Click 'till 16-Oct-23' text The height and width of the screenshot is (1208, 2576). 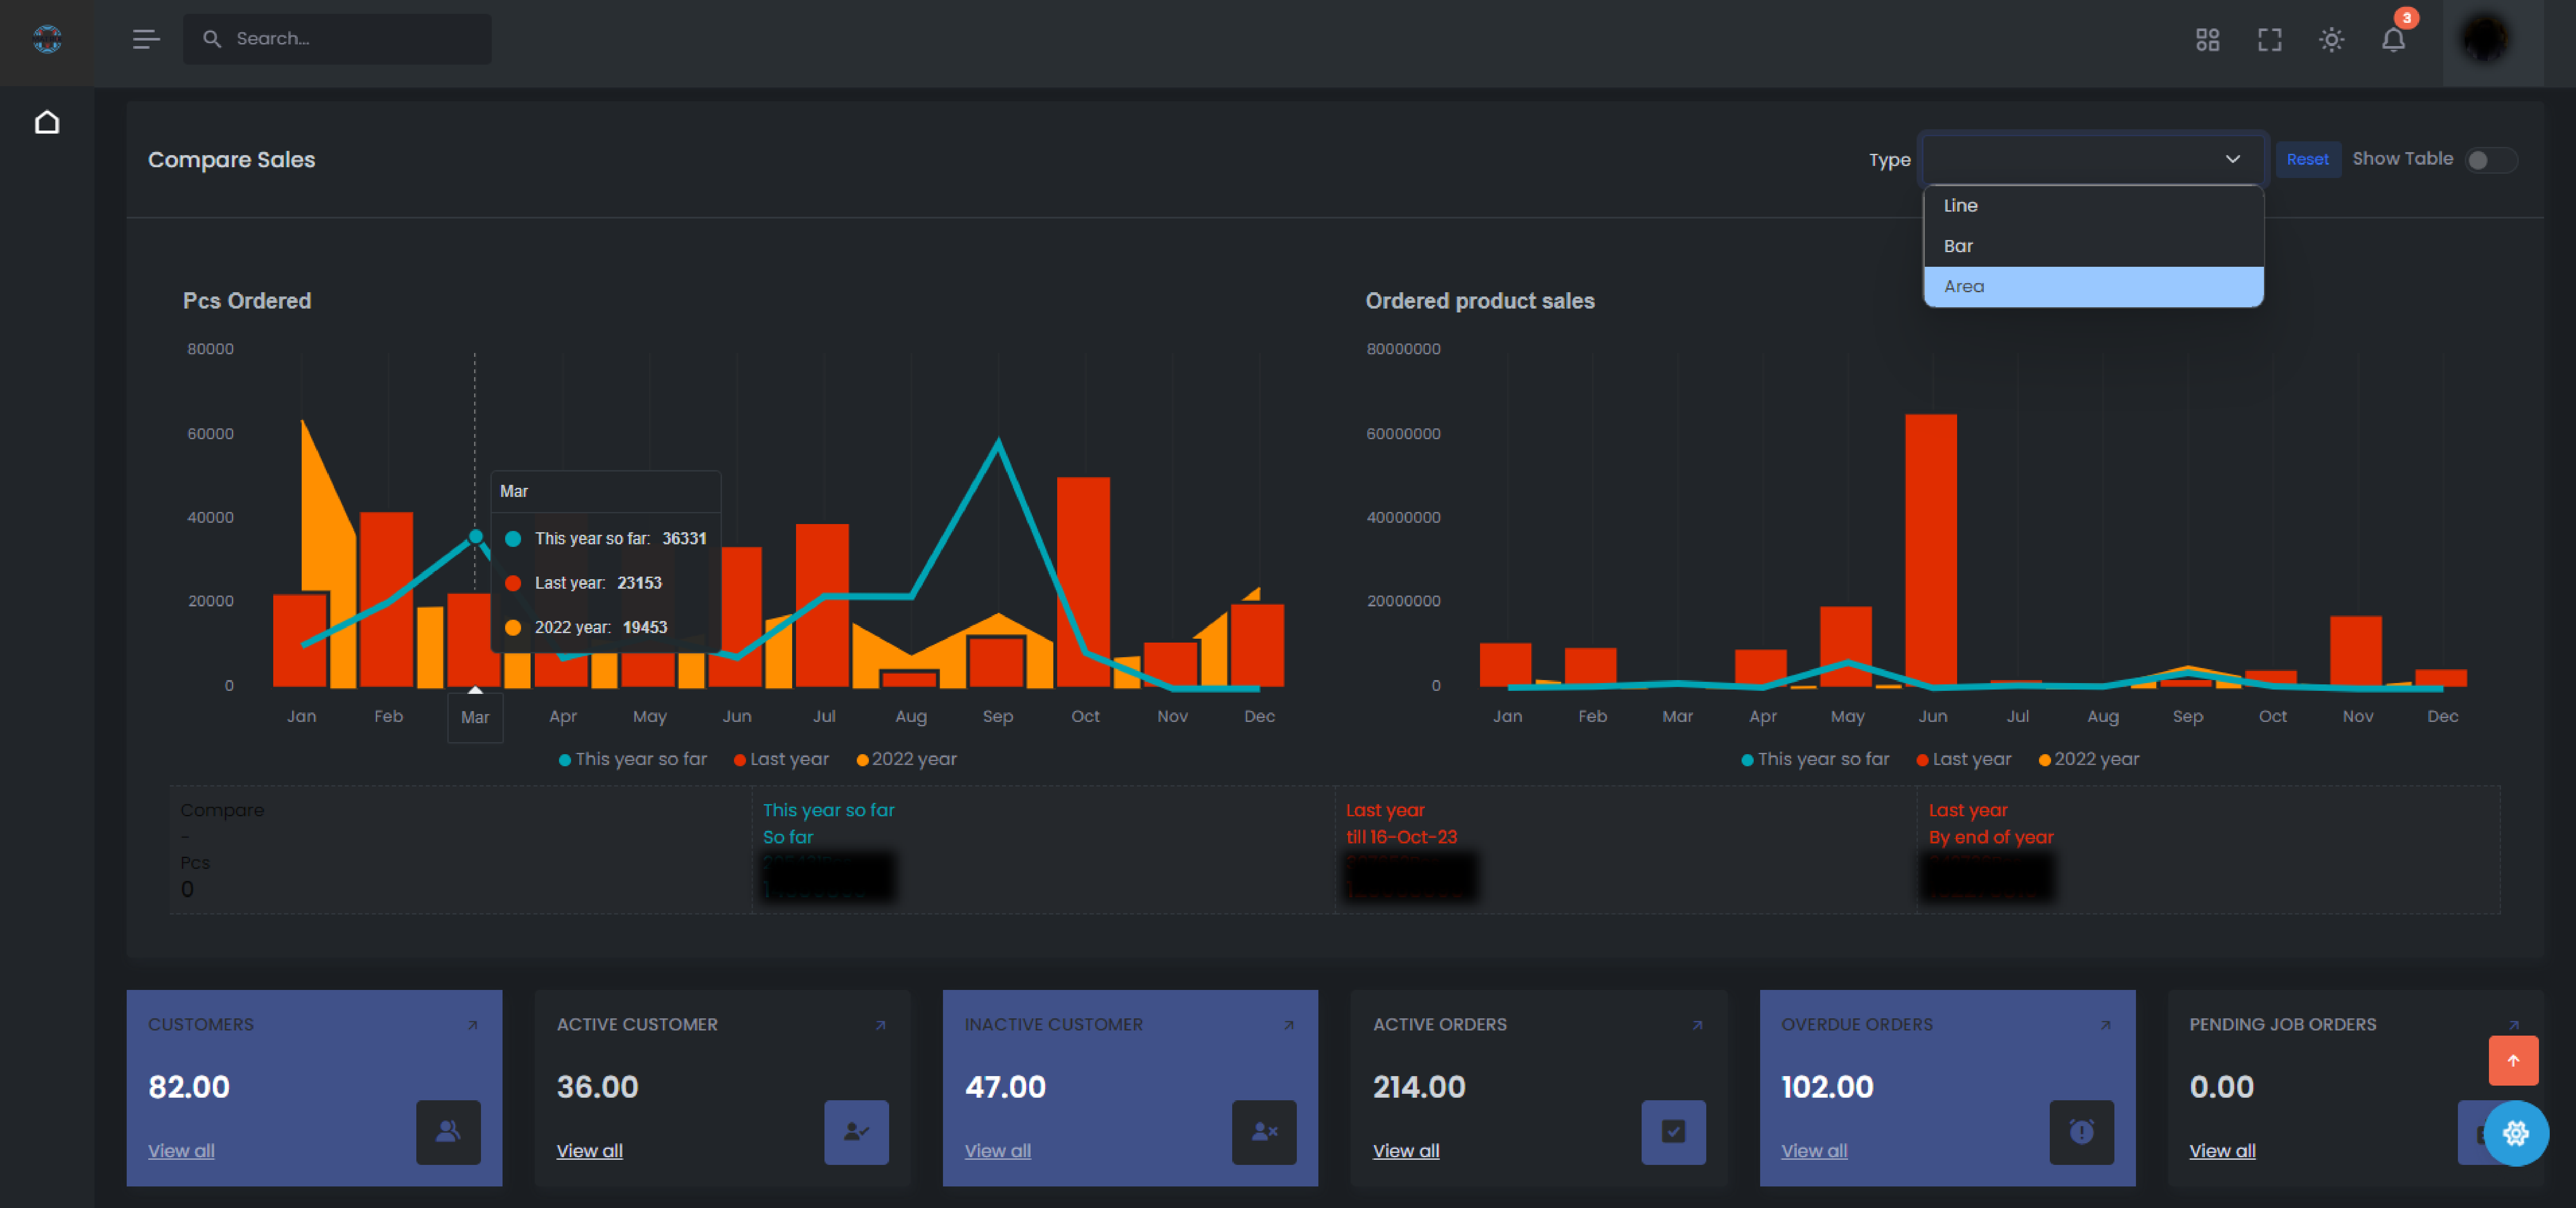1401,837
